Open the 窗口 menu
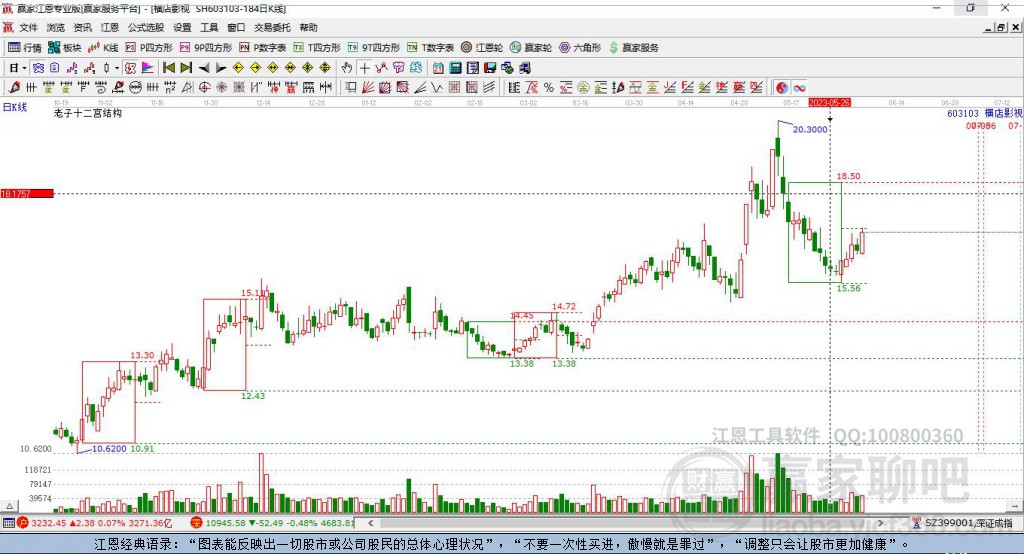This screenshot has height=554, width=1024. pos(236,27)
